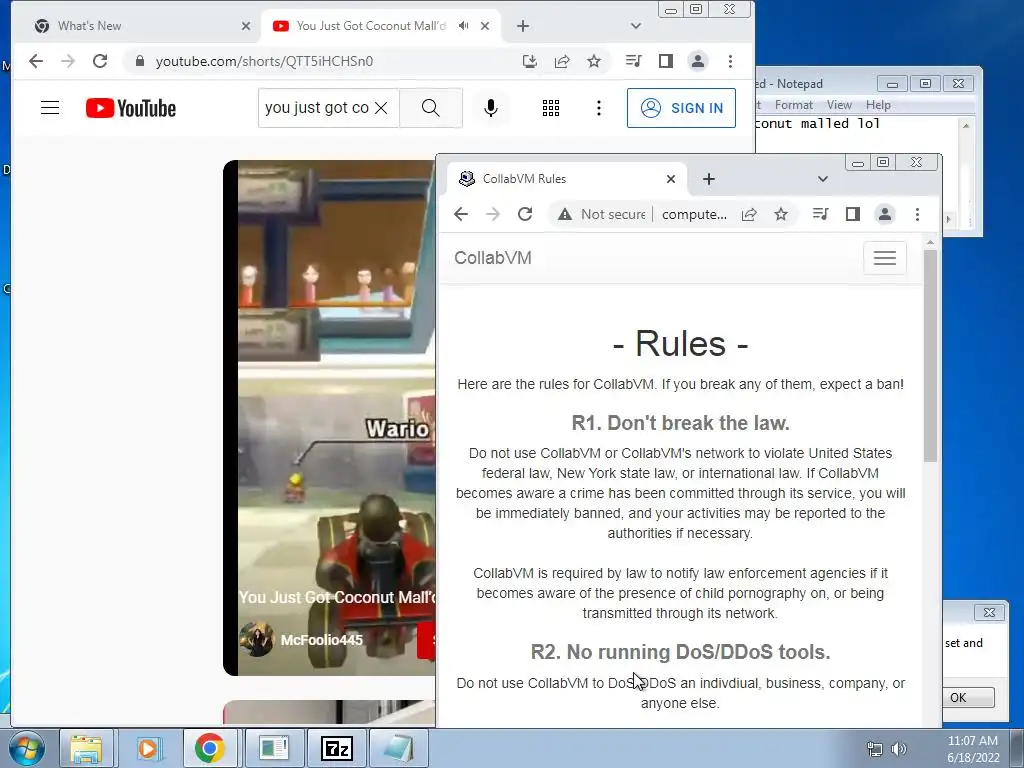This screenshot has height=768, width=1024.
Task: Click the CollabVM brand link
Action: (x=493, y=258)
